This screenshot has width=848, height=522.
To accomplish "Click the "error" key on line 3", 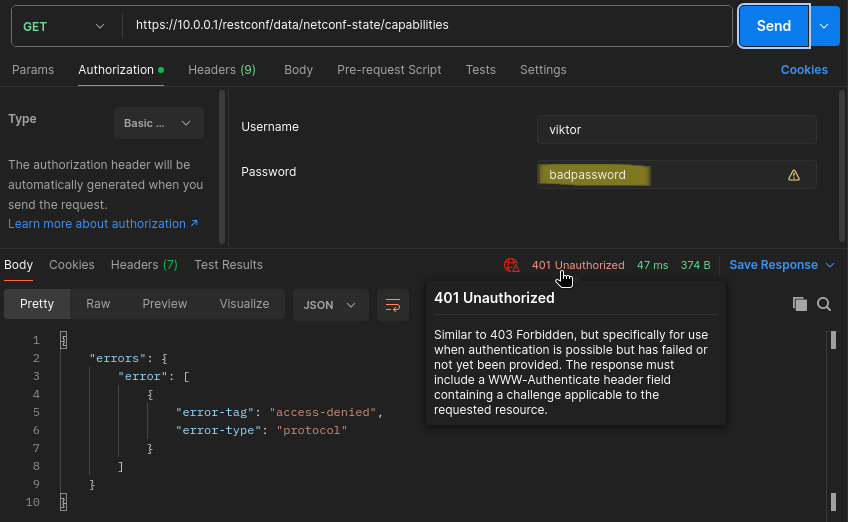I will (x=143, y=376).
